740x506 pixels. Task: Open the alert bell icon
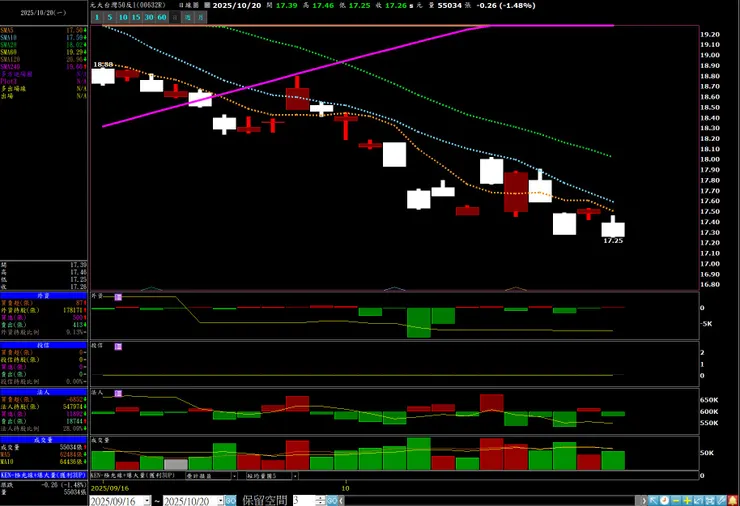pos(733,500)
